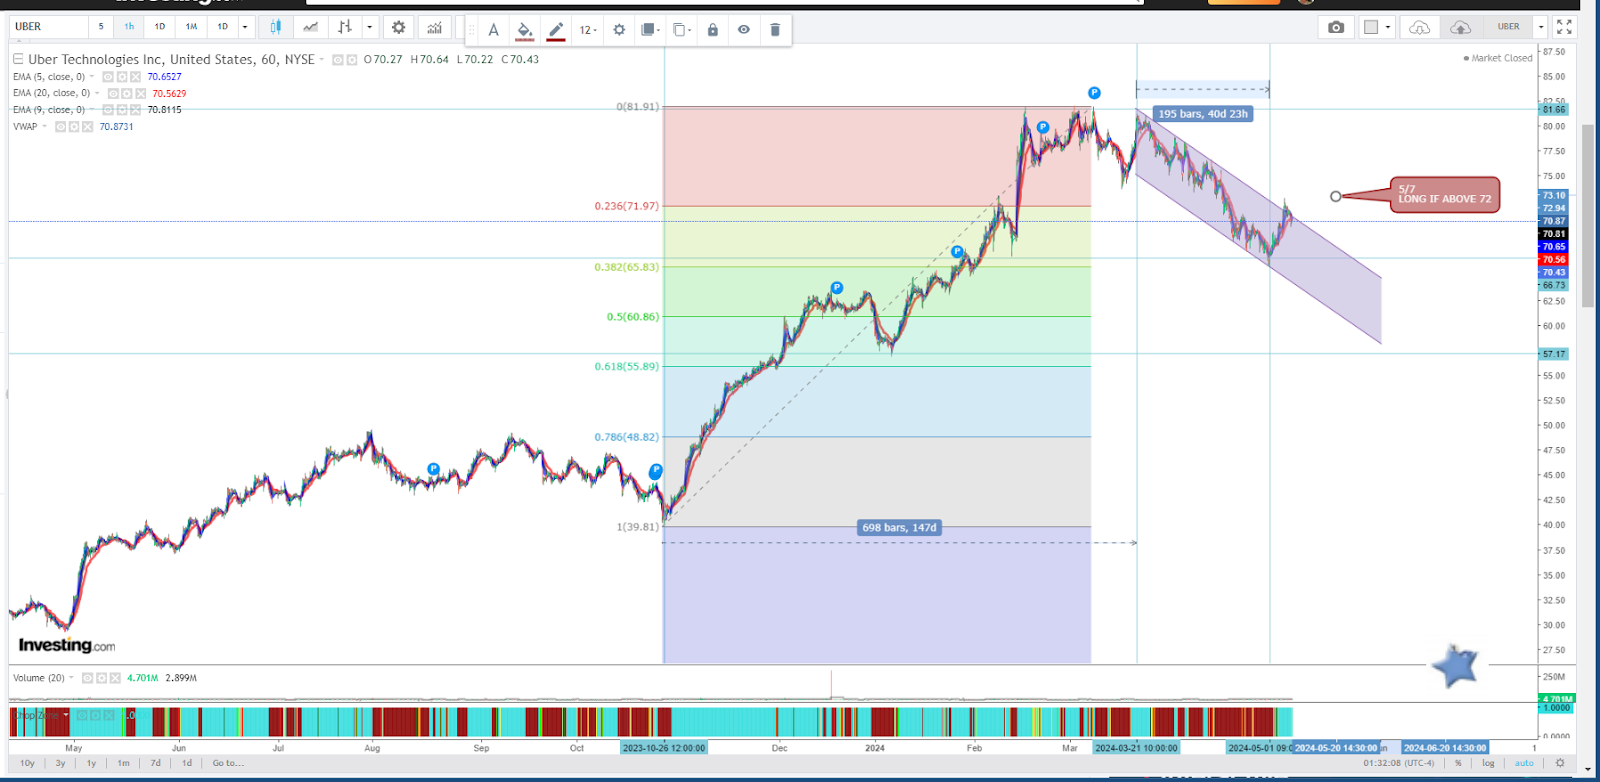Viewport: 1600px width, 782px height.
Task: Open the line color pencil swatch
Action: point(556,30)
